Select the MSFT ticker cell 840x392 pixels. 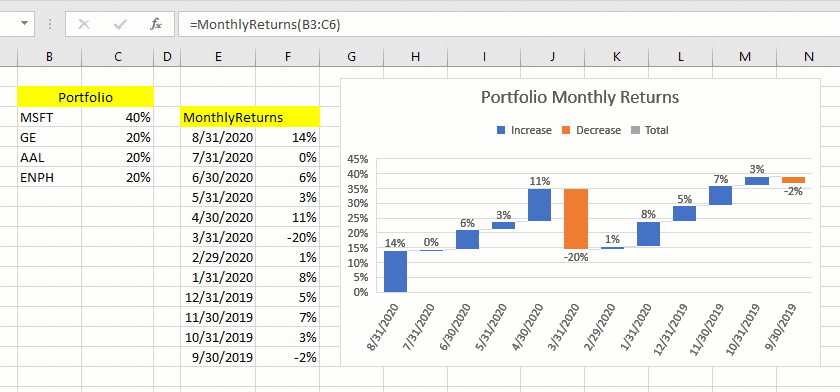(49, 117)
